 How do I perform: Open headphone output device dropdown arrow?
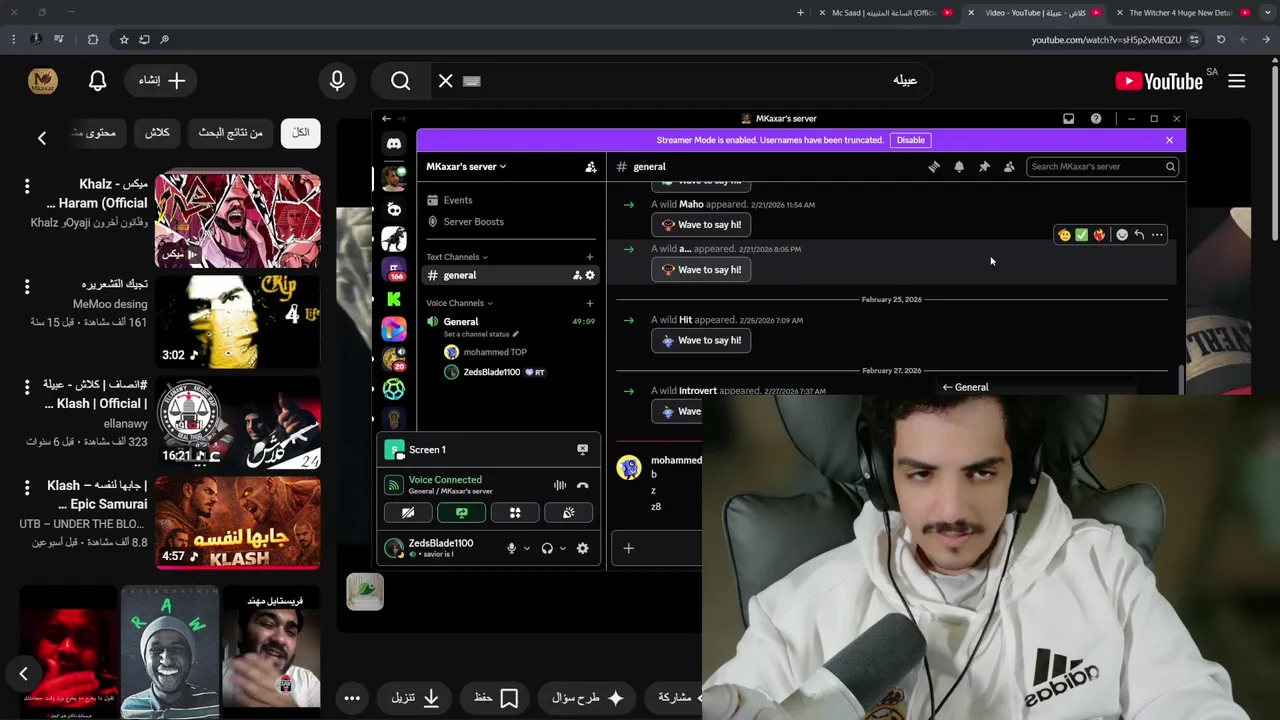[563, 548]
